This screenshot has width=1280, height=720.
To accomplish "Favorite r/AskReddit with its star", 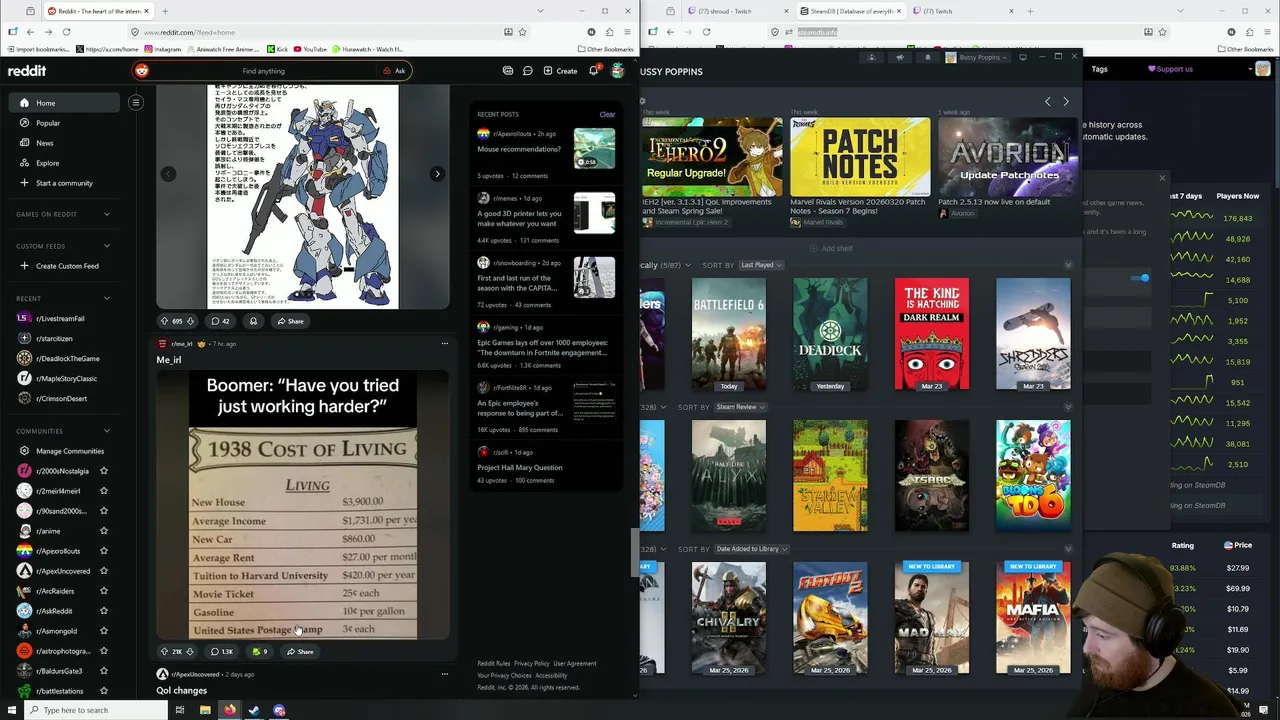I will [x=104, y=611].
